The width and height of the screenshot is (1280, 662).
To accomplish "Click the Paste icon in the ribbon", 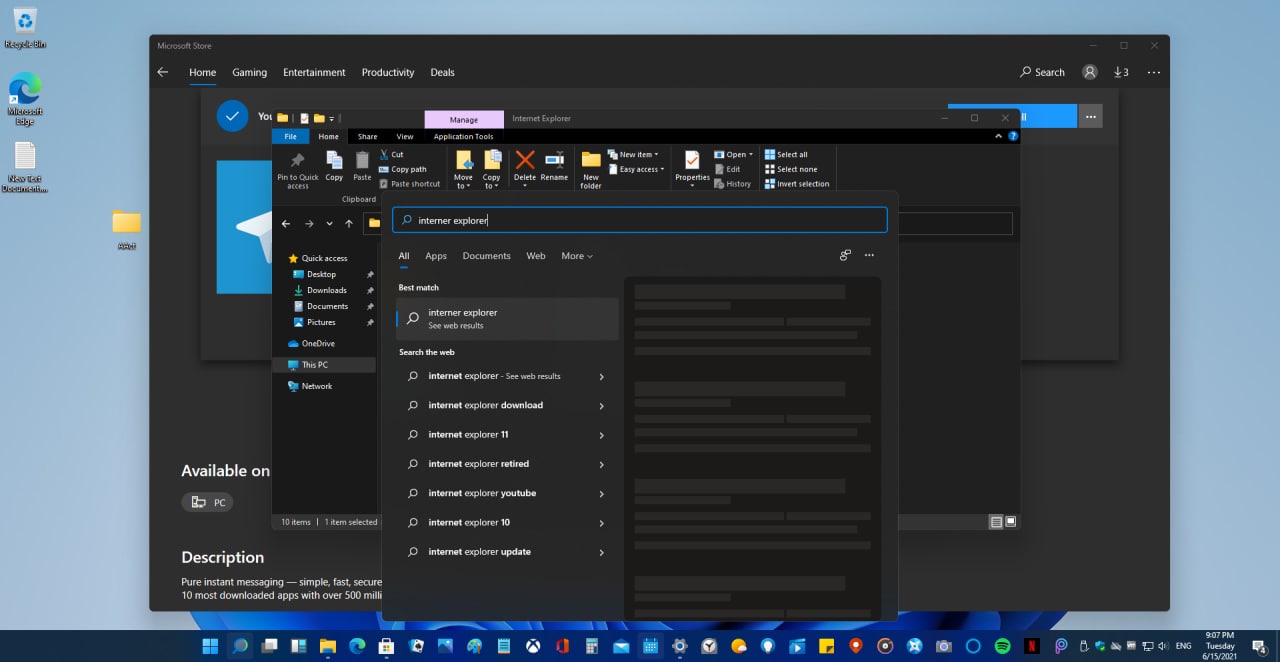I will [362, 166].
